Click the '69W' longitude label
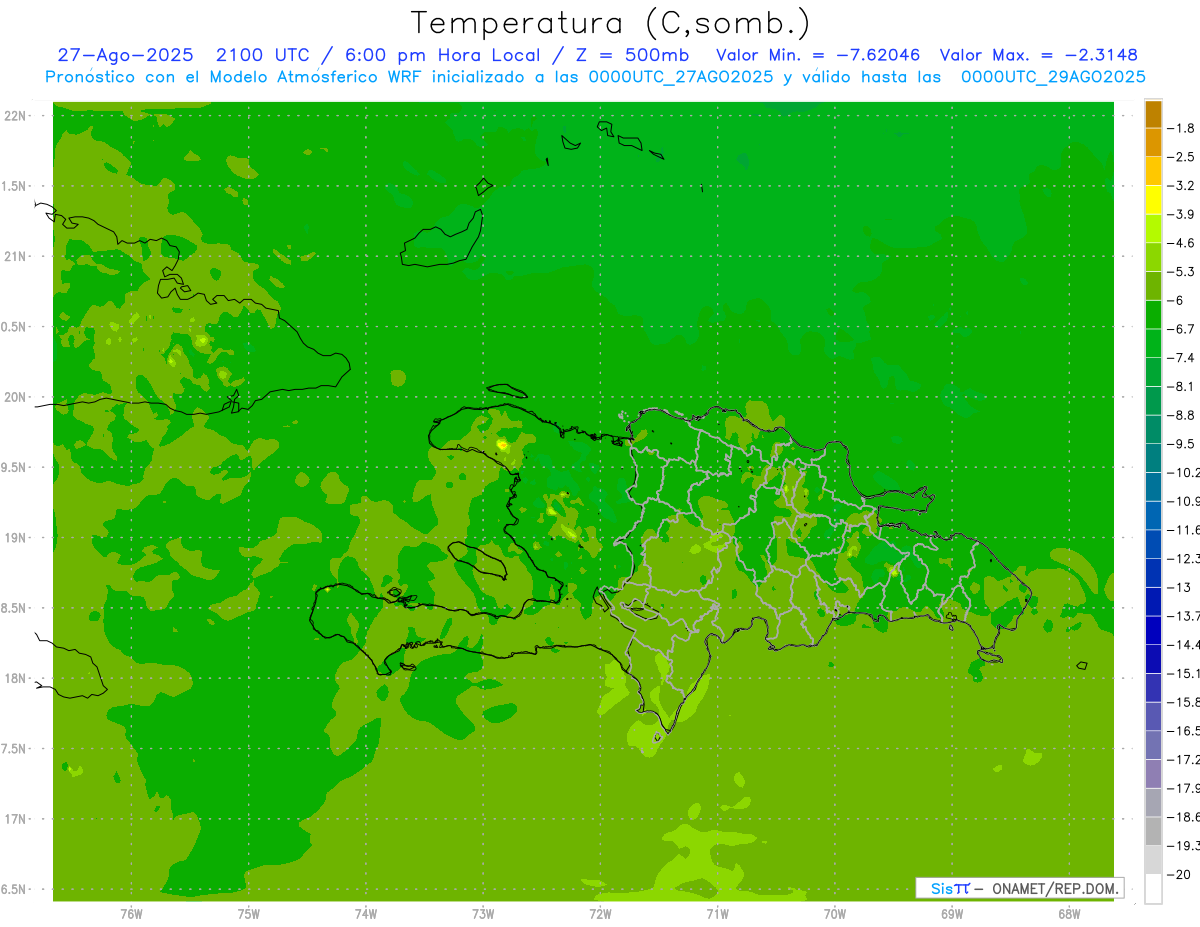 [x=952, y=914]
